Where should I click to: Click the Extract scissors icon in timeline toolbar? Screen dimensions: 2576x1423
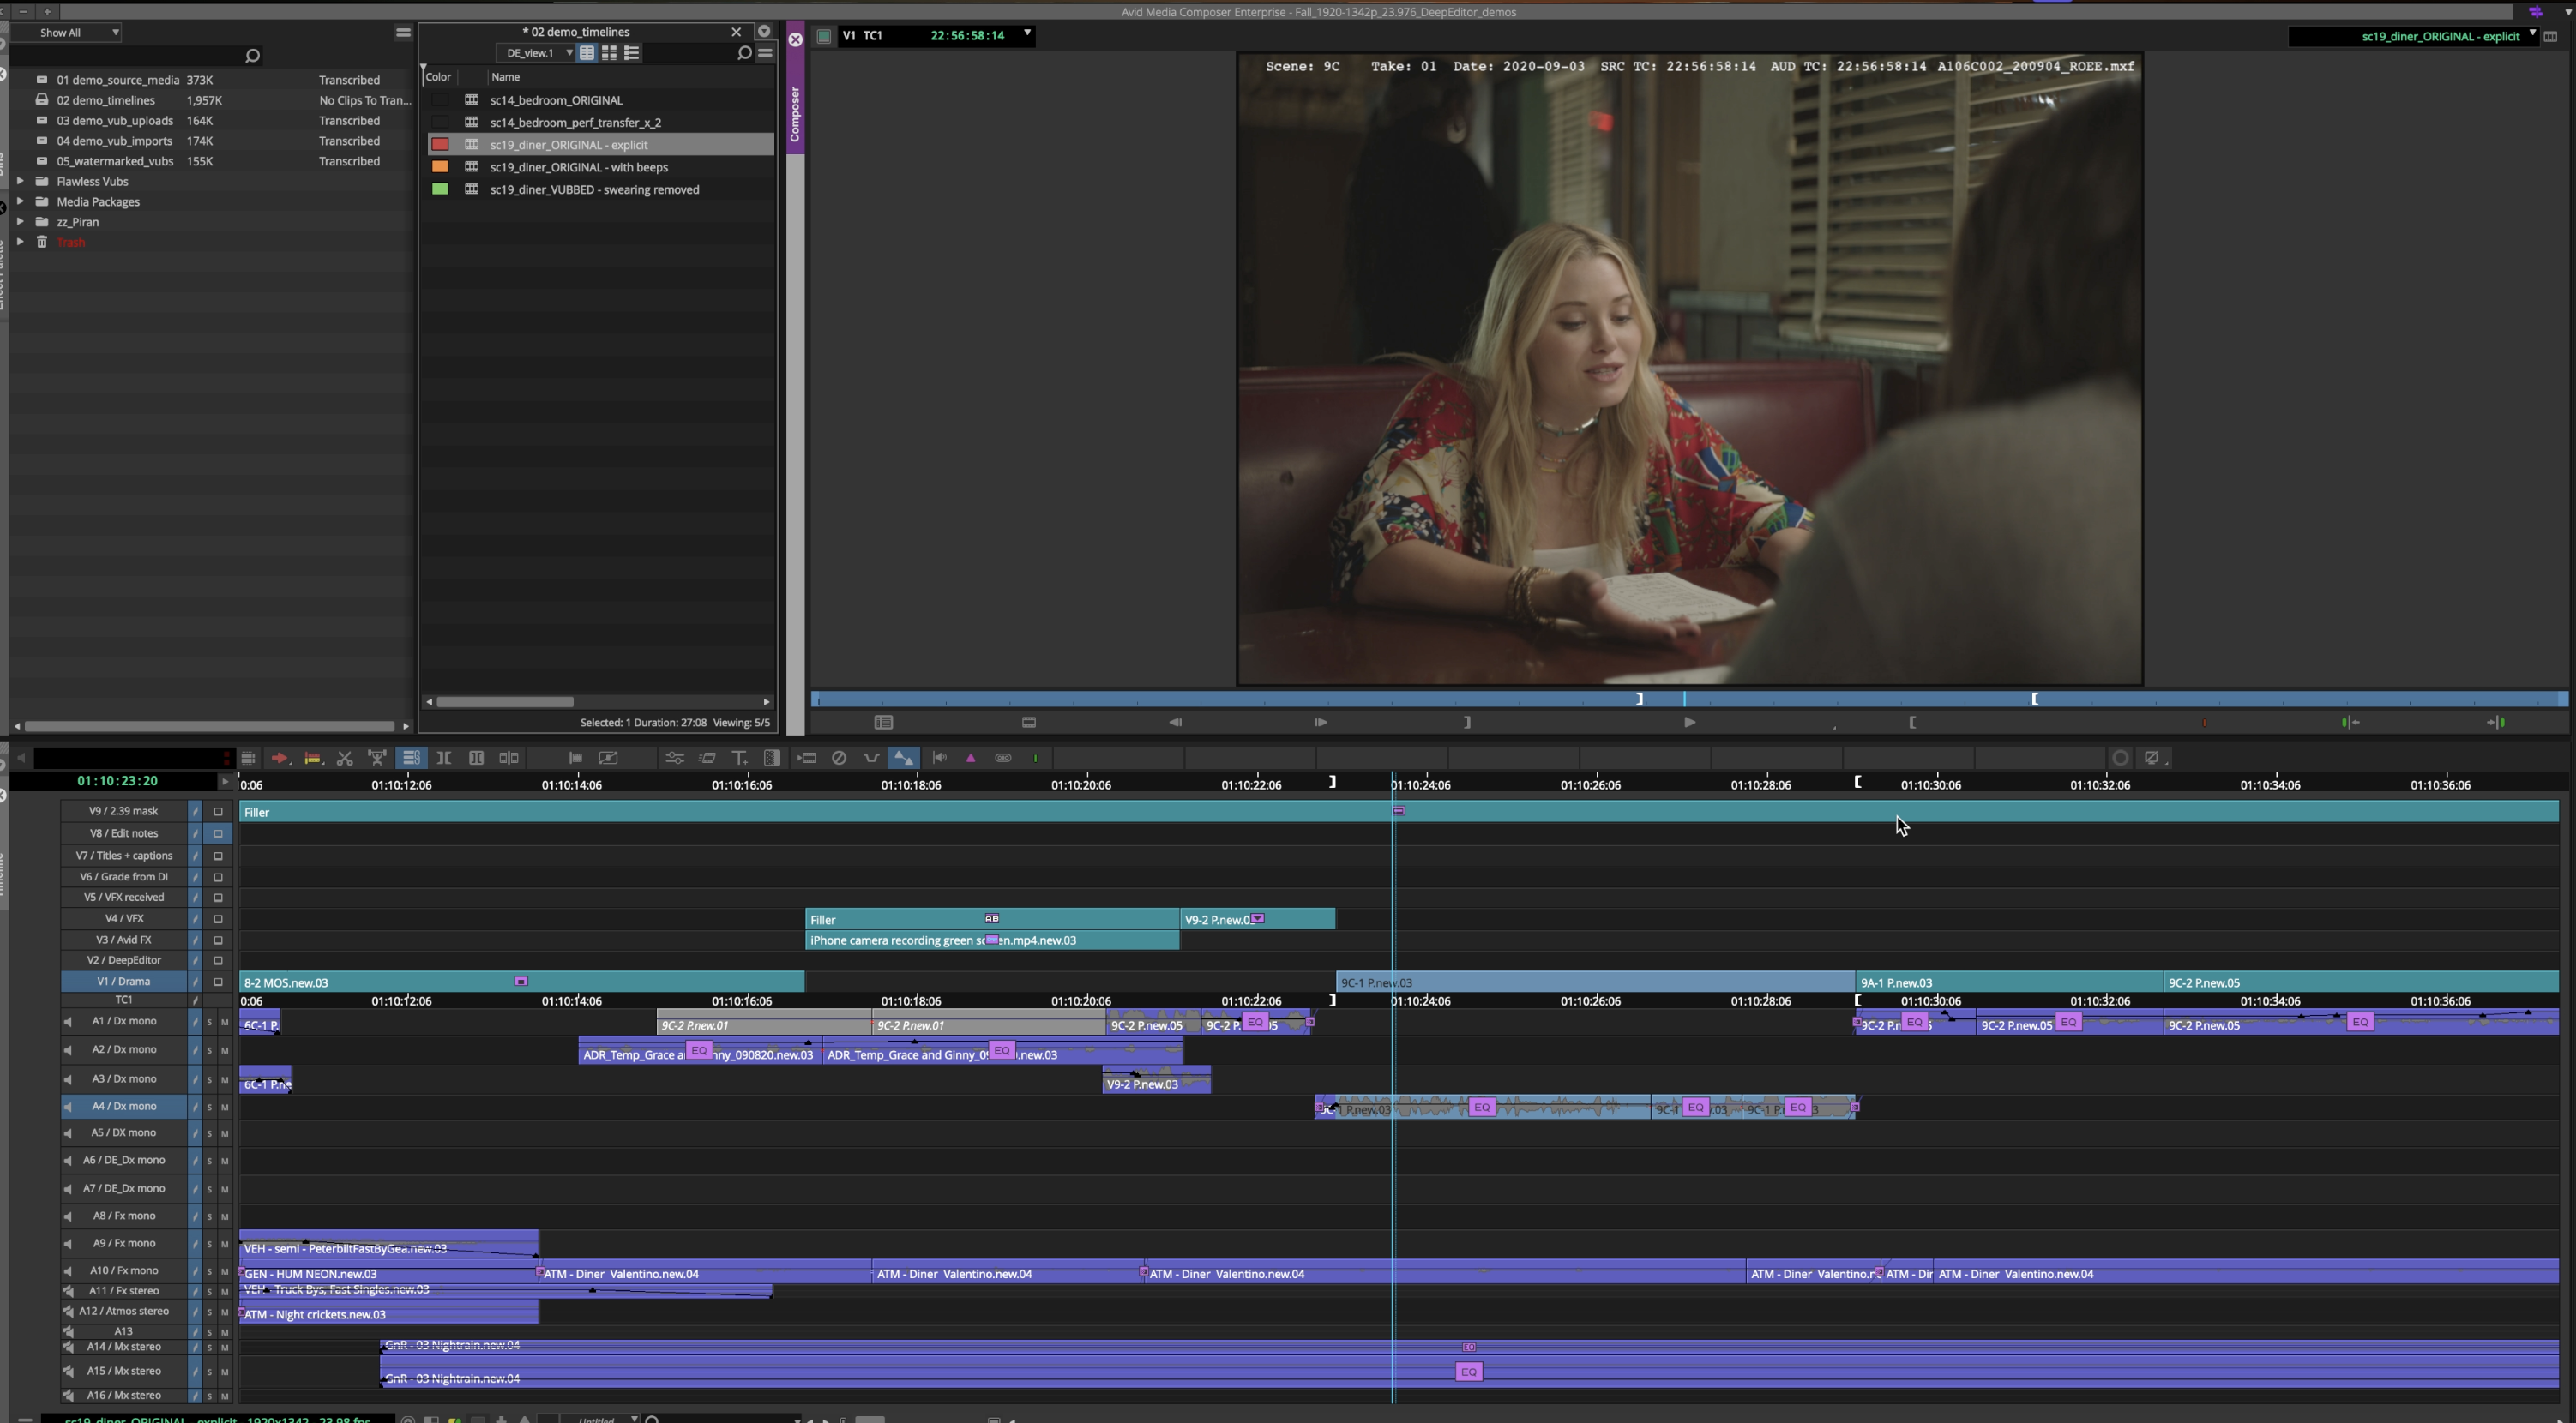[x=345, y=758]
